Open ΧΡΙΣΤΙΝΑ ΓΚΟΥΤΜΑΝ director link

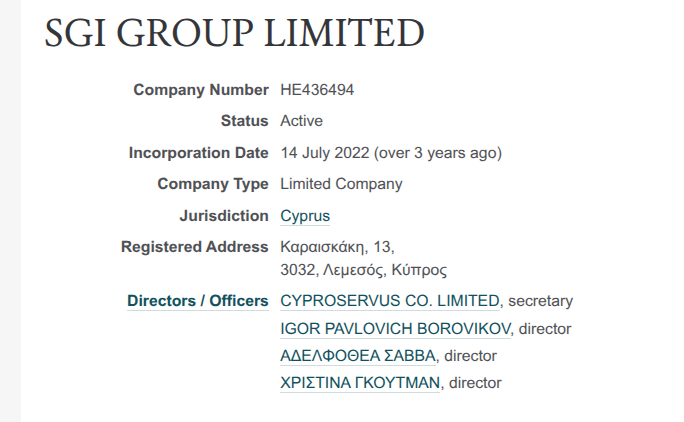tap(360, 382)
